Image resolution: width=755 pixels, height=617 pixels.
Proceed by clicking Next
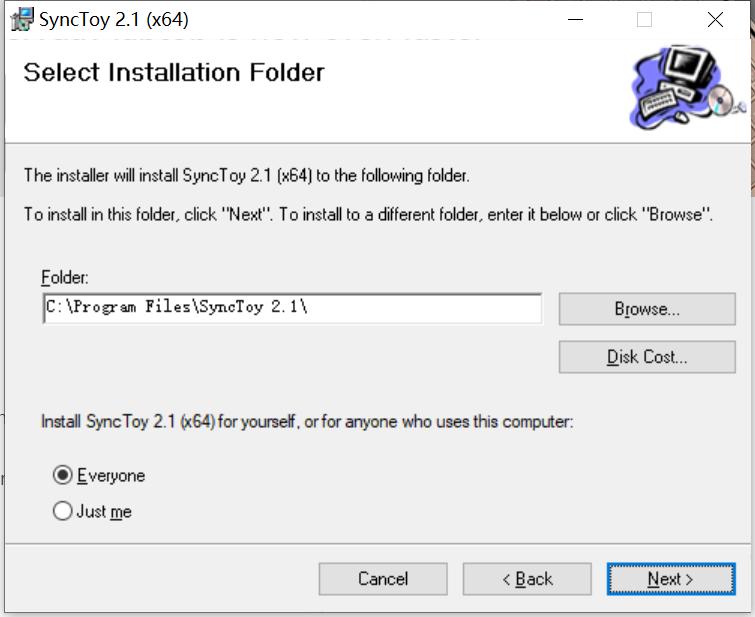[x=670, y=579]
